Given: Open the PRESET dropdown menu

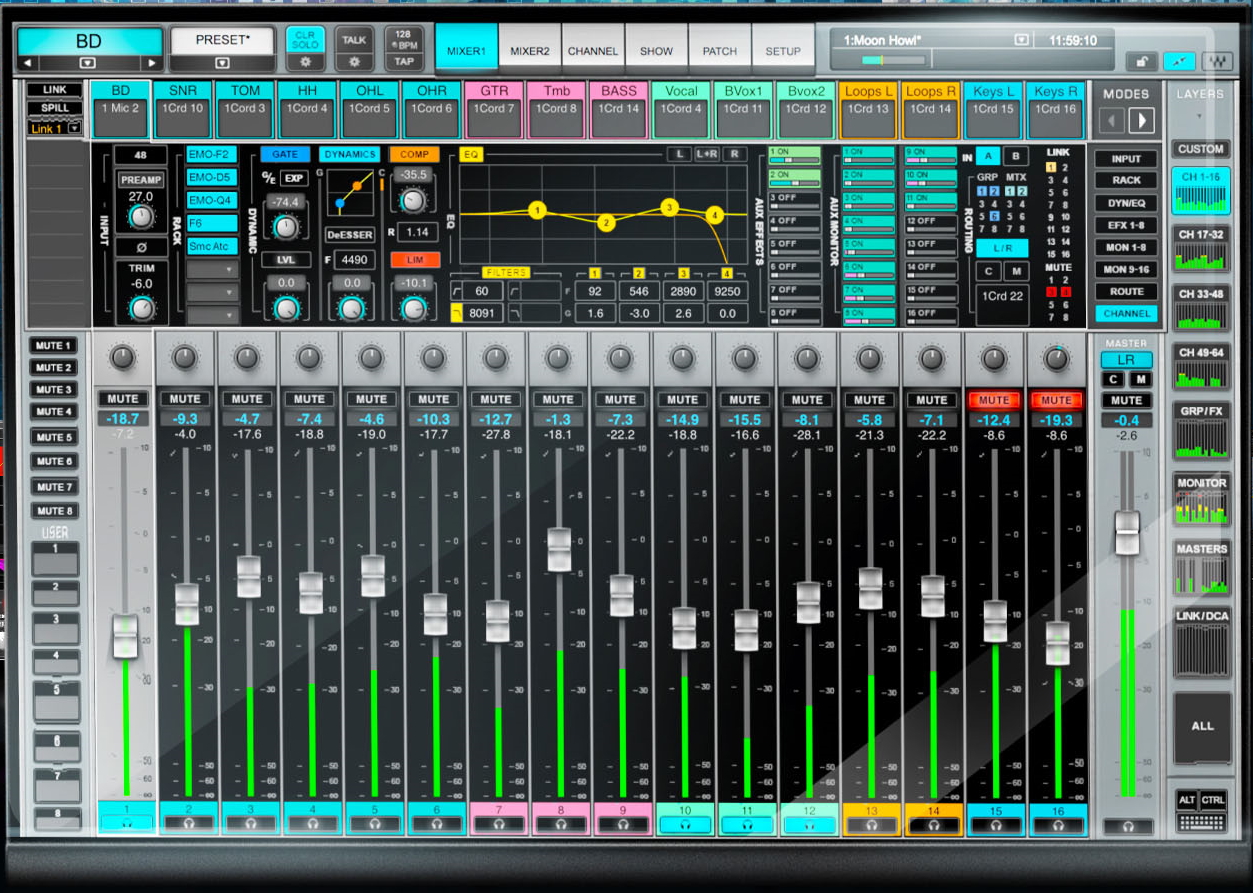Looking at the screenshot, I should click(x=221, y=63).
